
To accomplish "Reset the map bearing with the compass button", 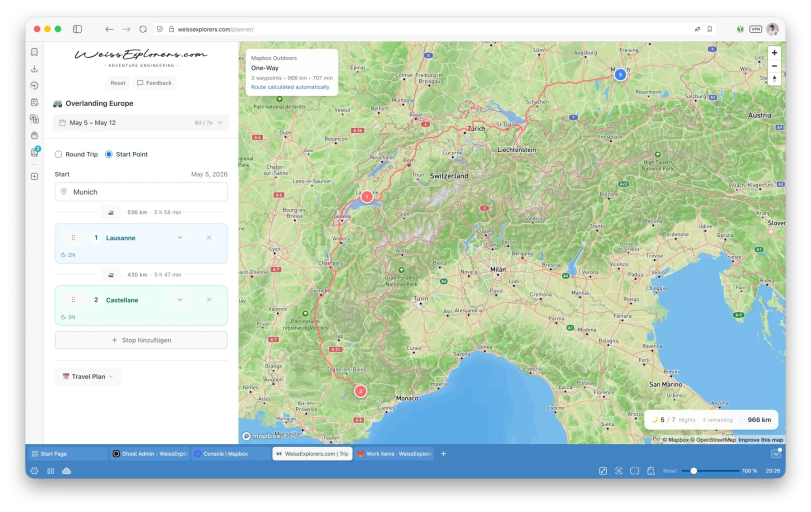I will [x=774, y=79].
